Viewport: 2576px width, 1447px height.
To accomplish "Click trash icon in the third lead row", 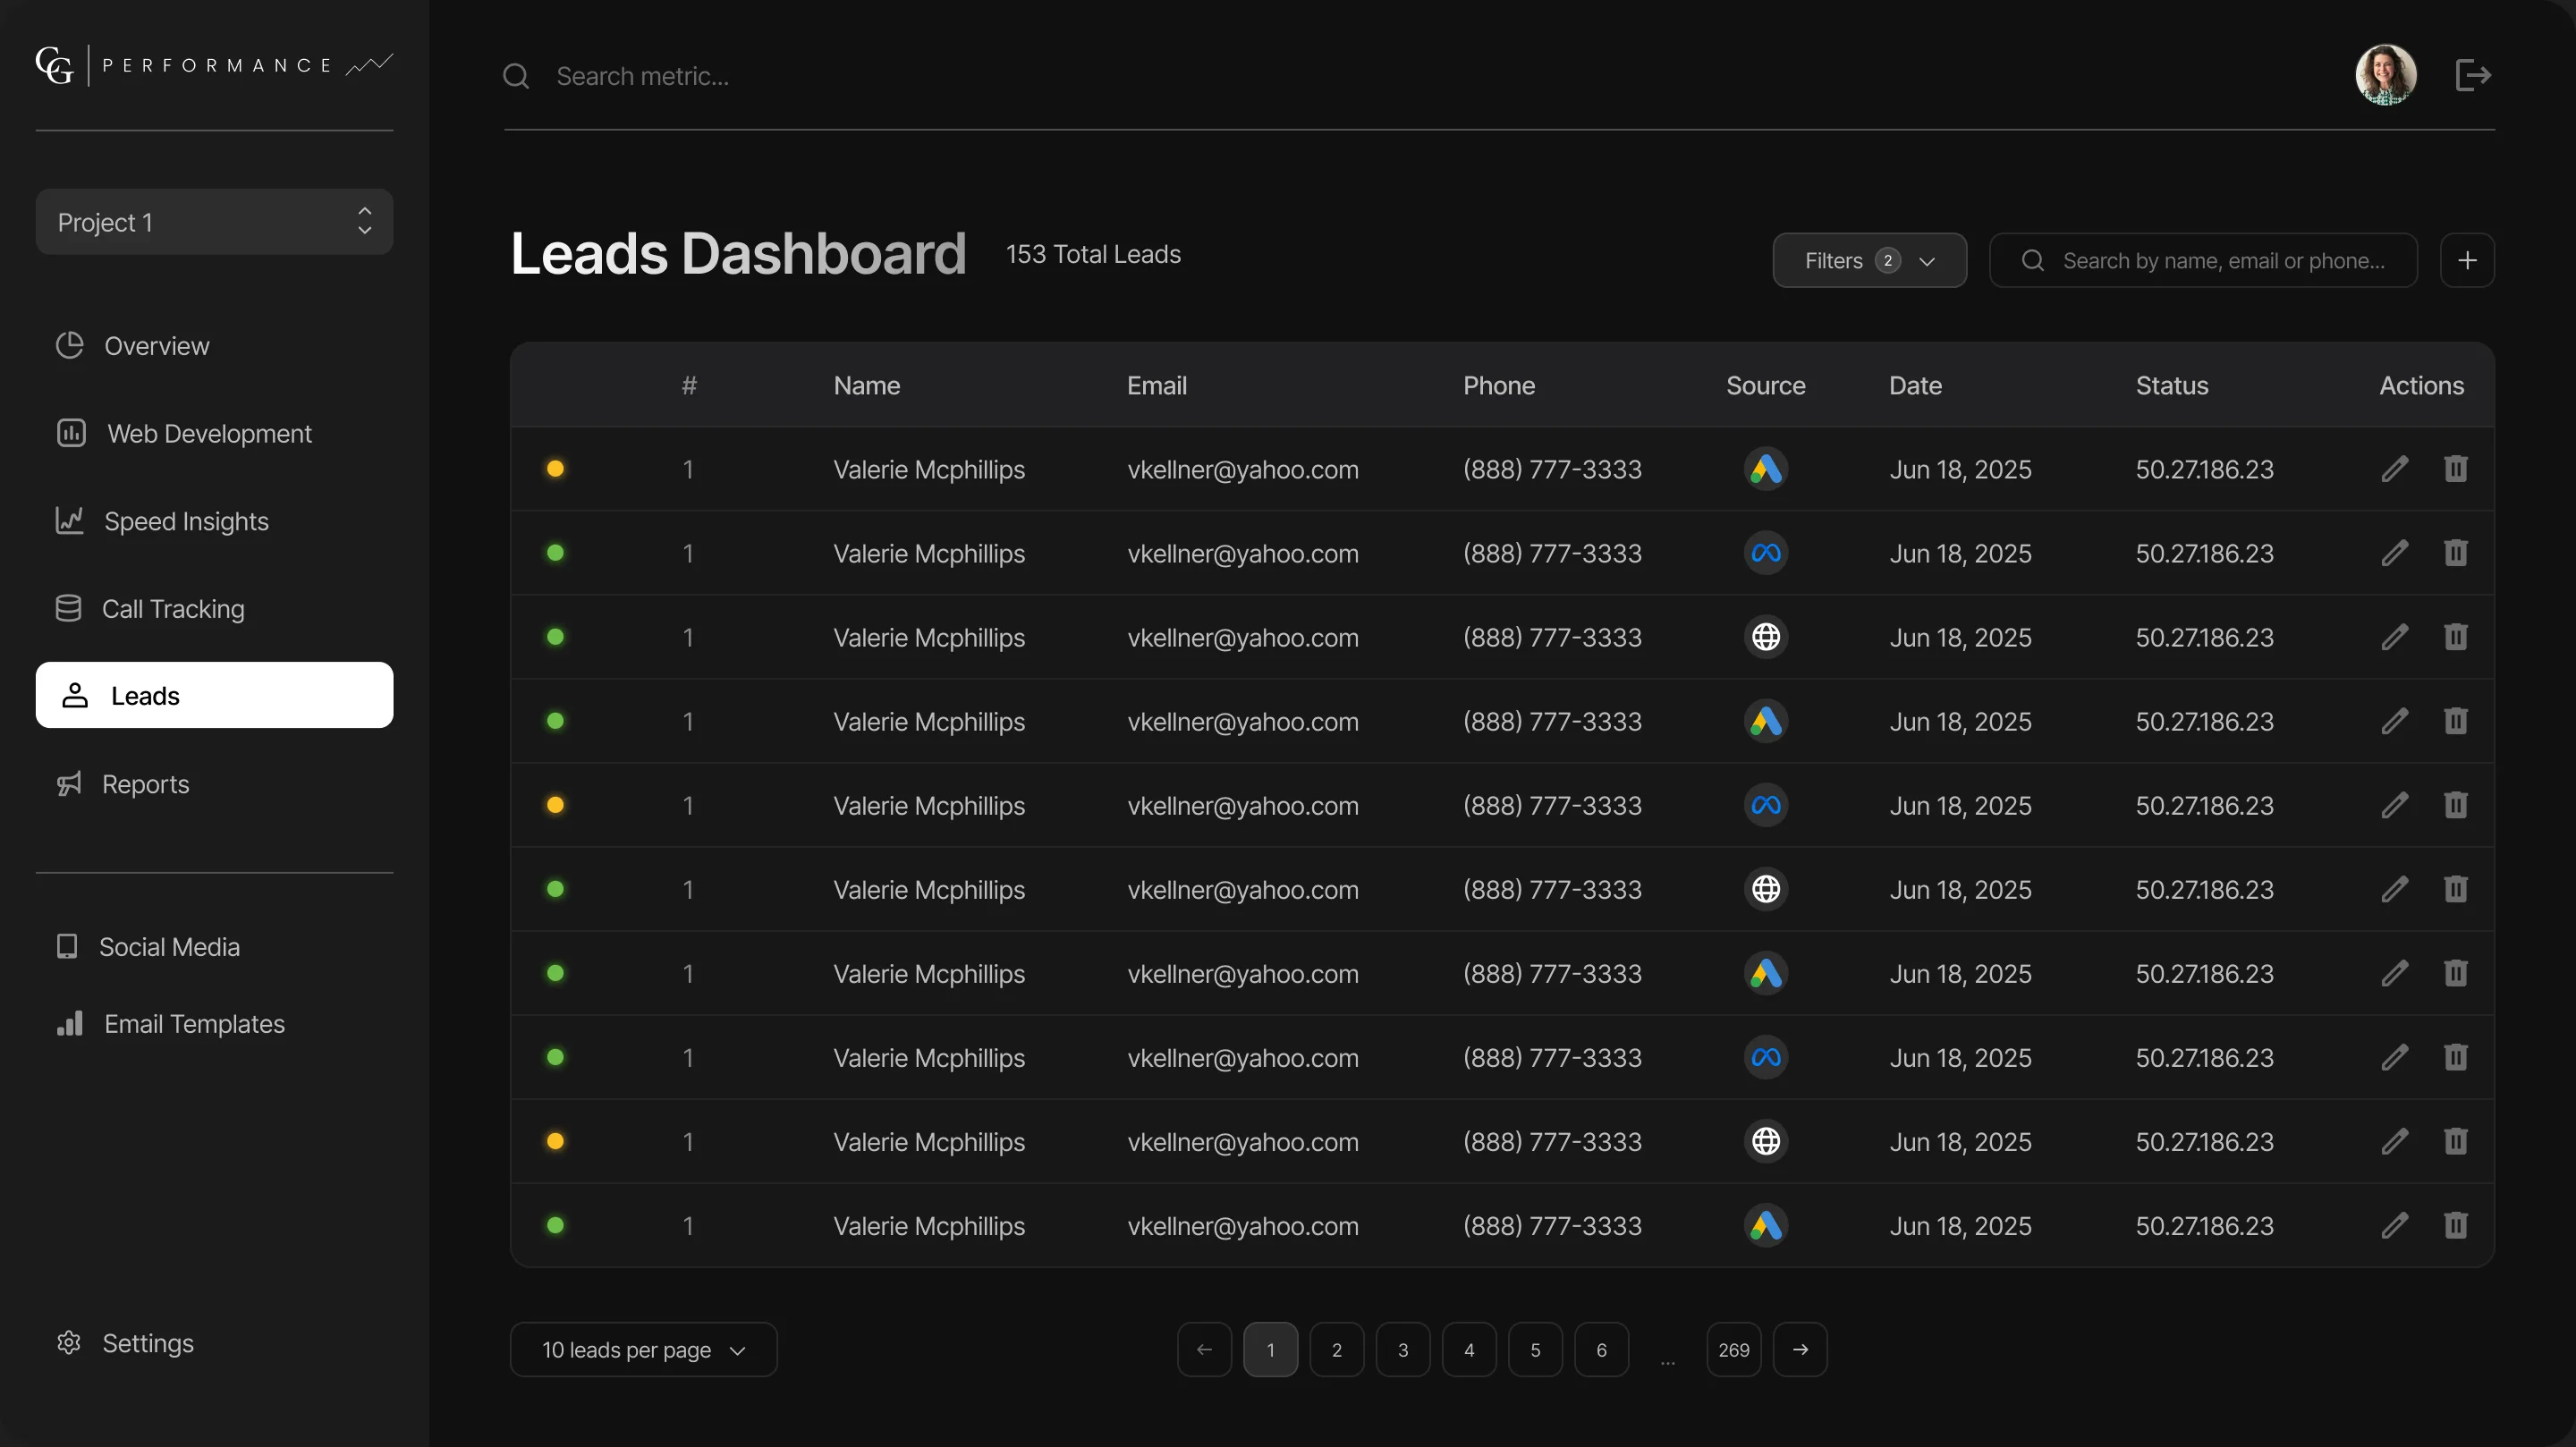I will pyautogui.click(x=2456, y=637).
